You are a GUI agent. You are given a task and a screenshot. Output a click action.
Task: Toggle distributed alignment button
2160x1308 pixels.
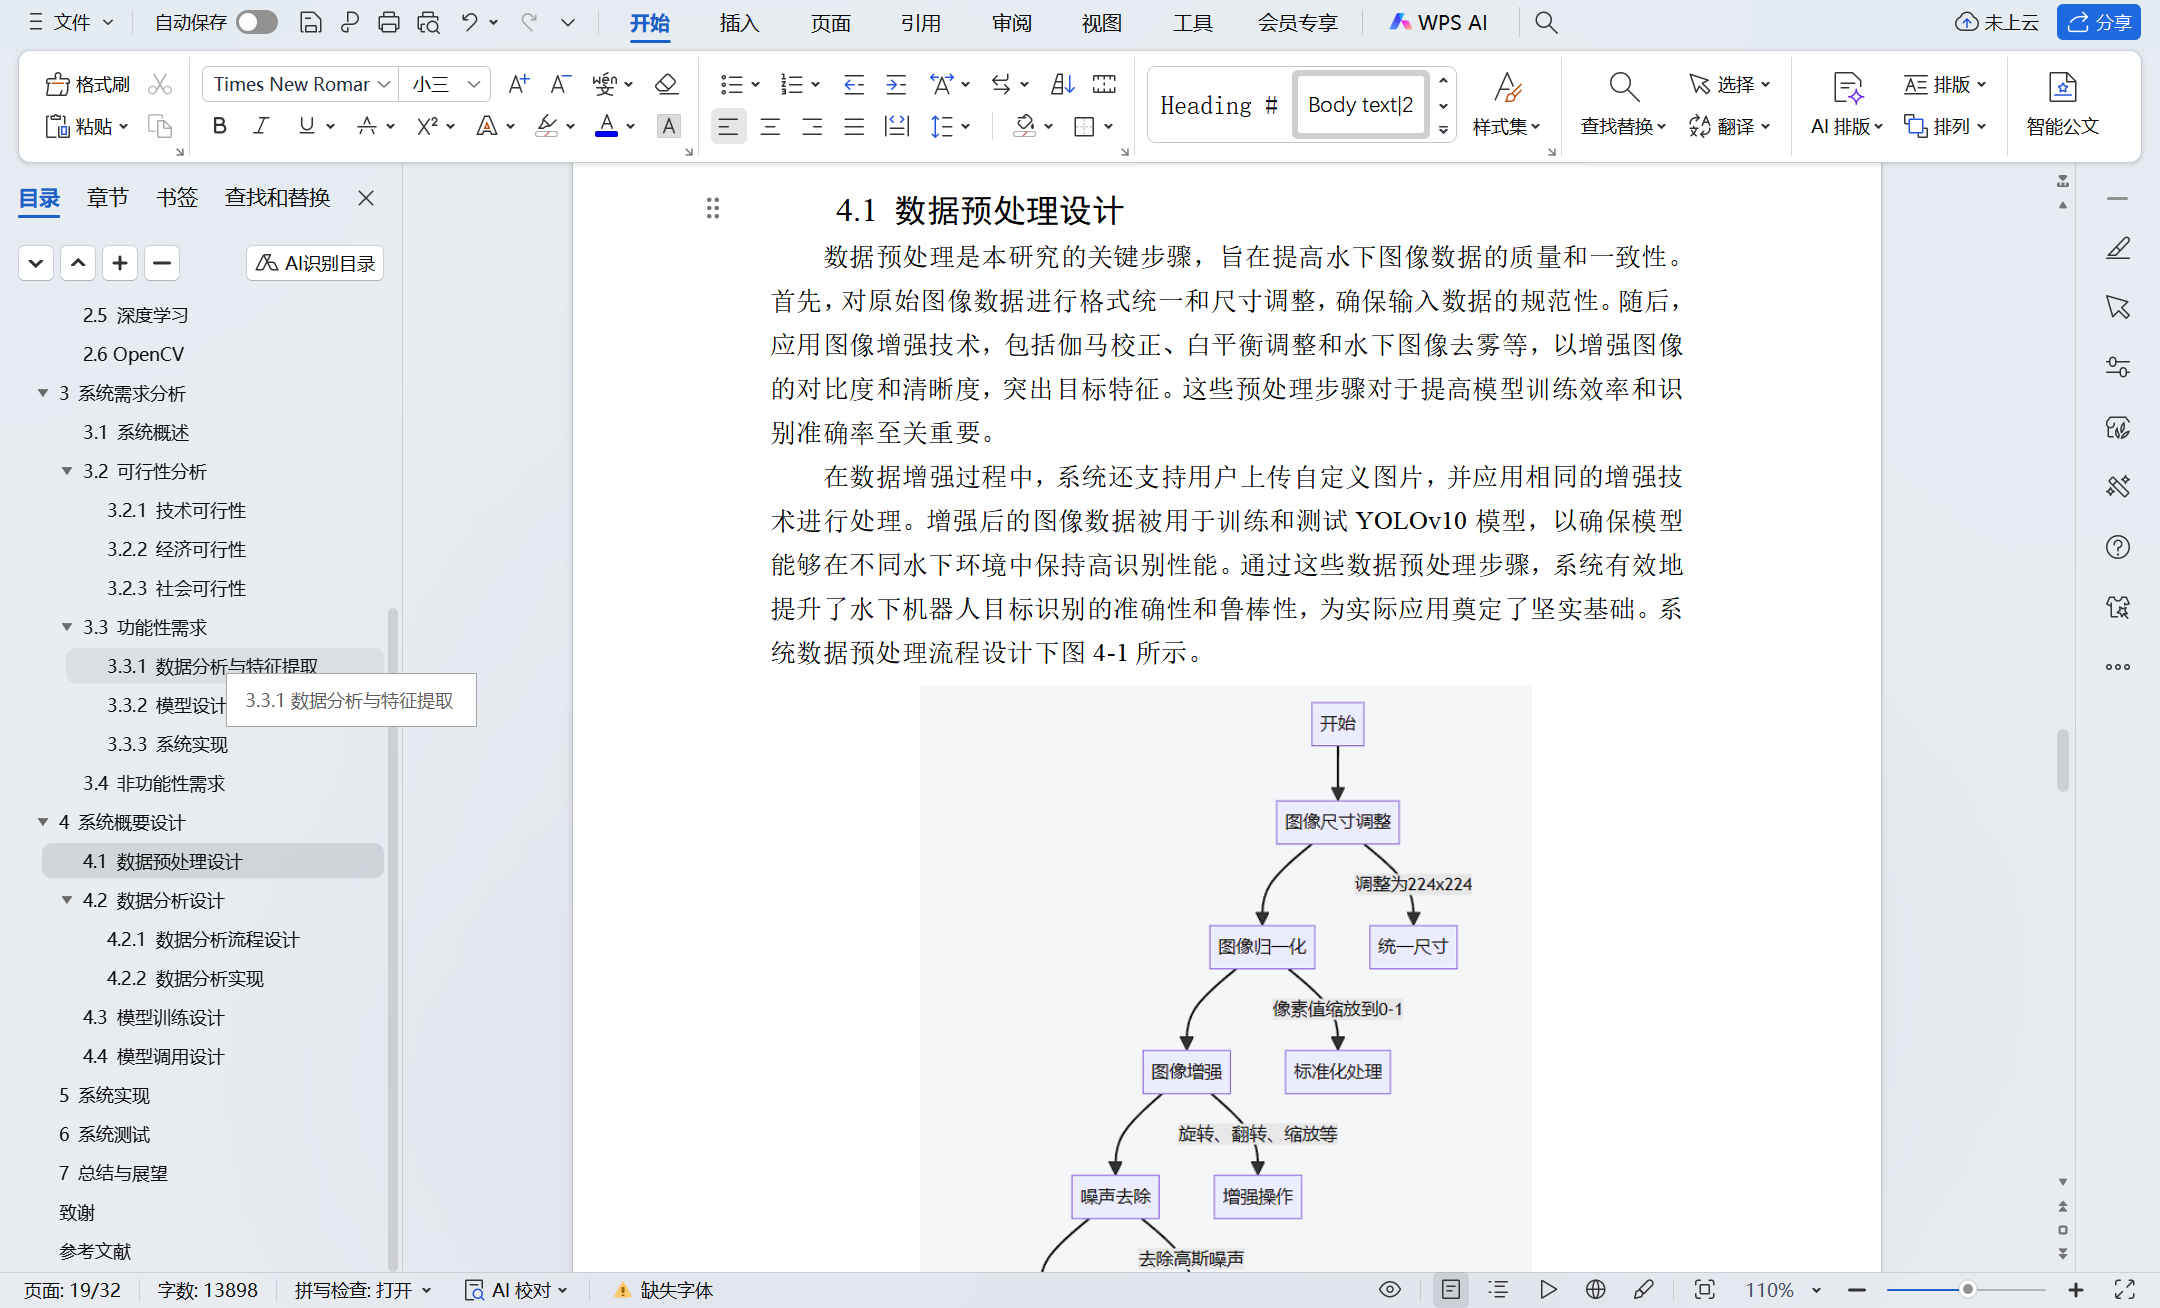pyautogui.click(x=897, y=126)
